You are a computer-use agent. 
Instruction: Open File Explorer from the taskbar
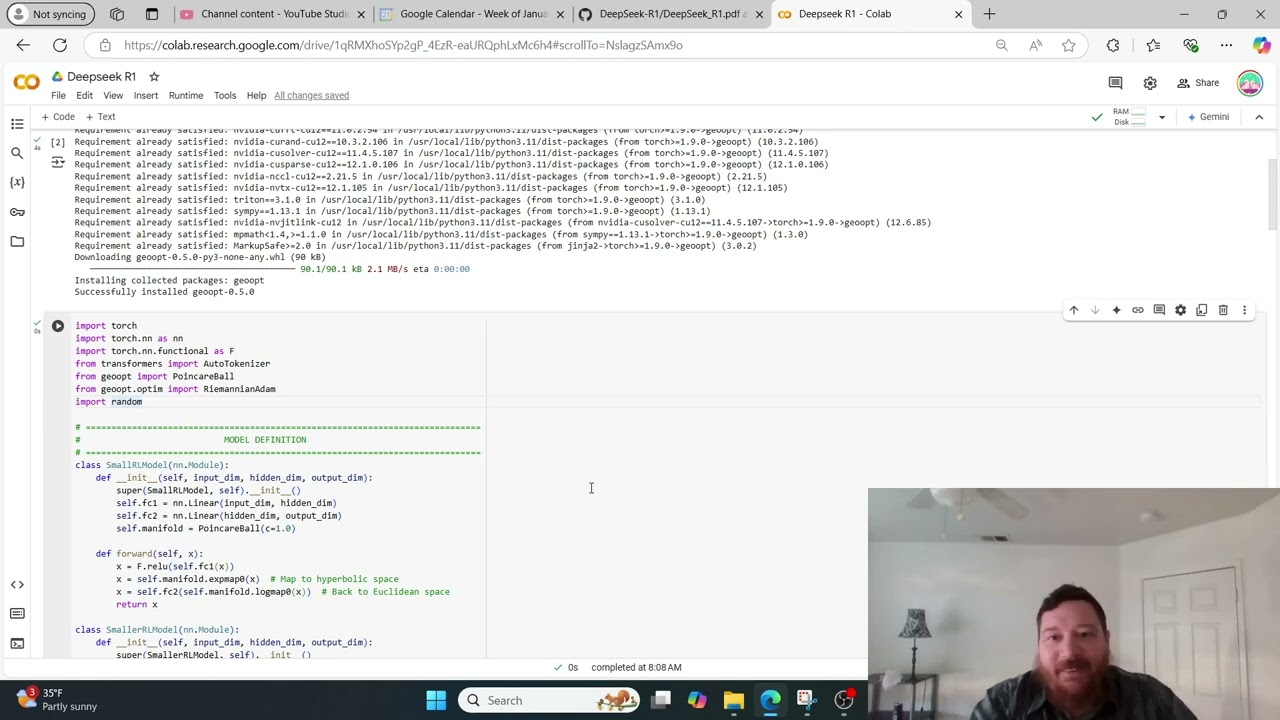pyautogui.click(x=733, y=700)
